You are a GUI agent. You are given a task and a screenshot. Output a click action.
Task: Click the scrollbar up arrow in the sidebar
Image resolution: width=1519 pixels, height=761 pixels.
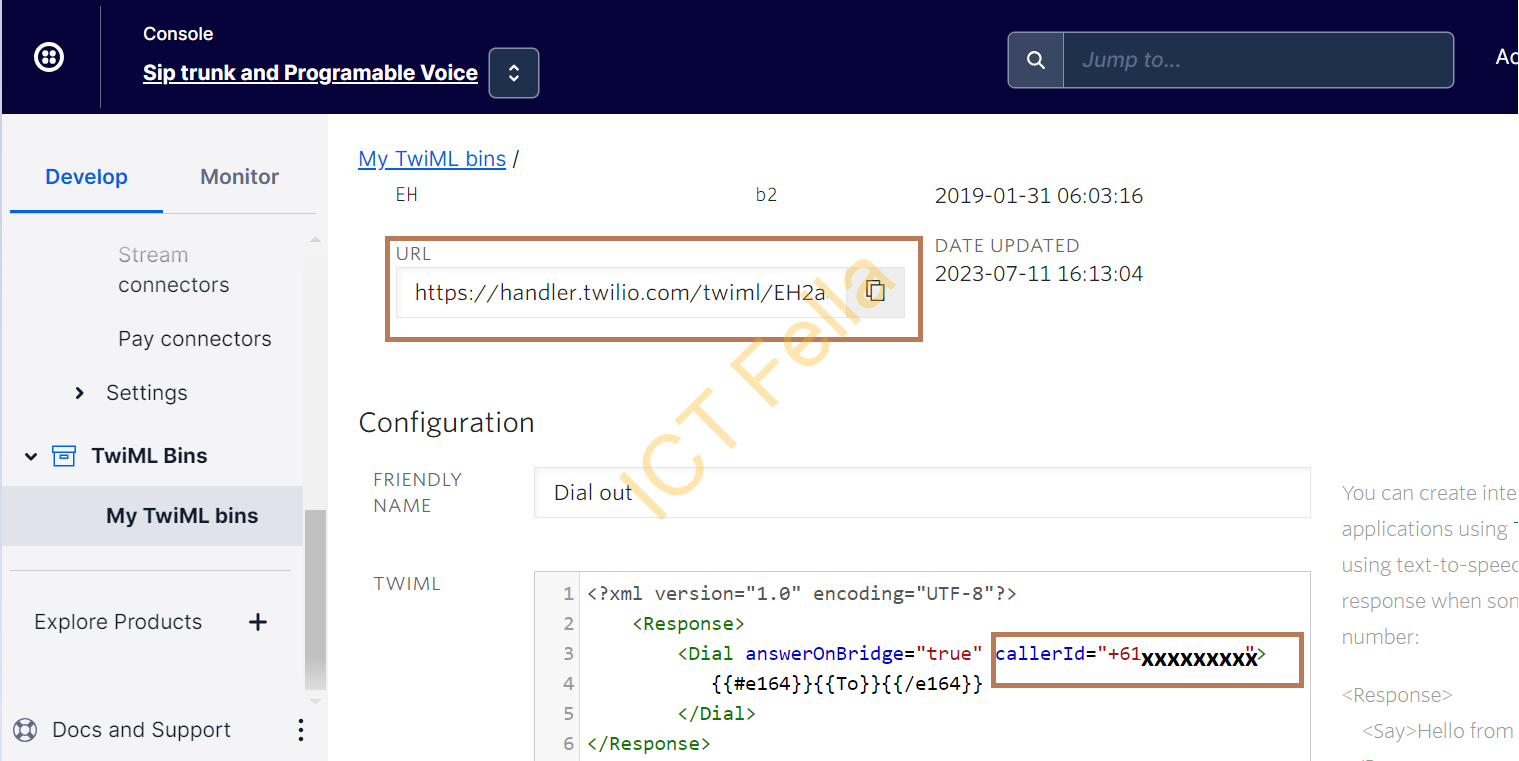click(x=316, y=240)
